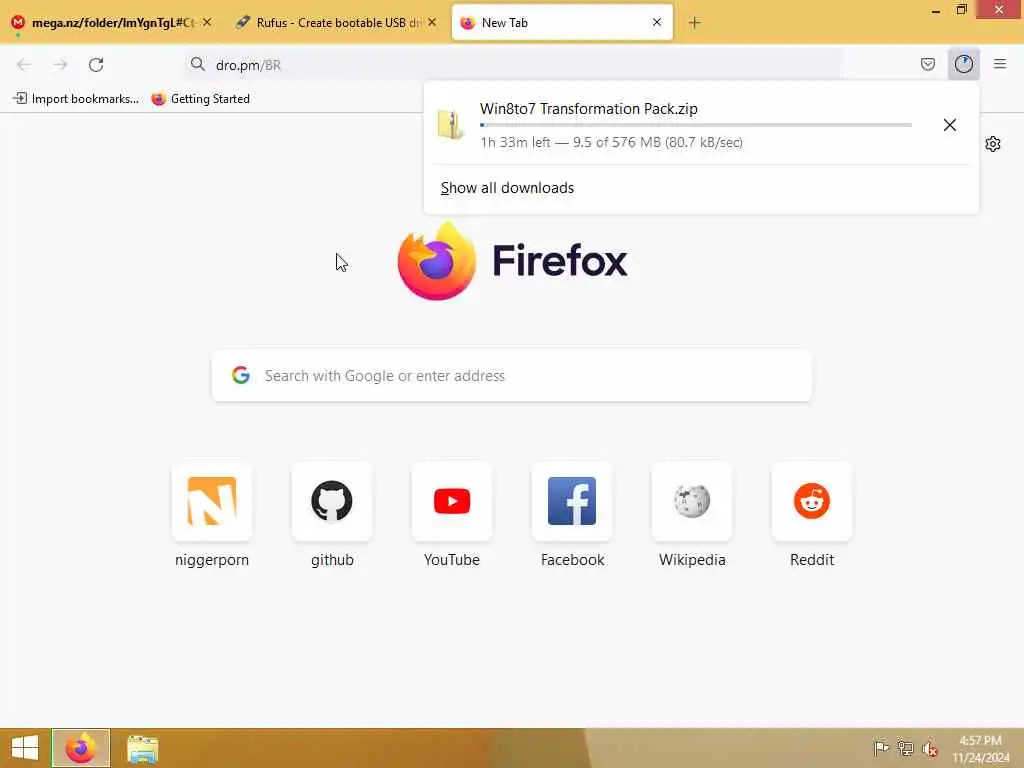This screenshot has width=1024, height=768.
Task: Open File Explorer from taskbar
Action: [x=142, y=749]
